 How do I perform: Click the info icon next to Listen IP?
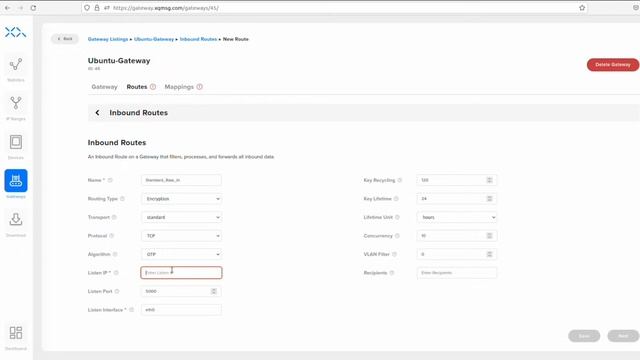pyautogui.click(x=116, y=273)
